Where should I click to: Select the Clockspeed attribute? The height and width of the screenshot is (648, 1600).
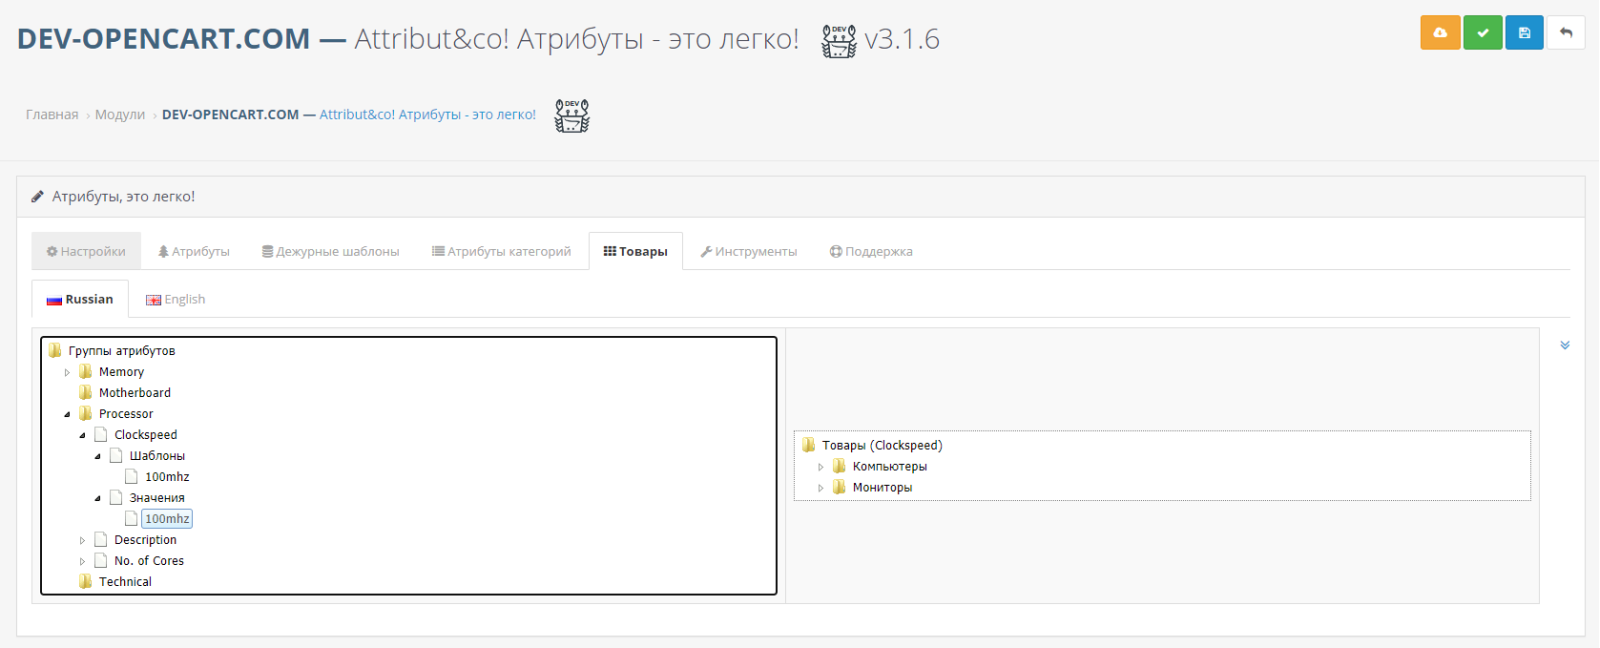(145, 435)
